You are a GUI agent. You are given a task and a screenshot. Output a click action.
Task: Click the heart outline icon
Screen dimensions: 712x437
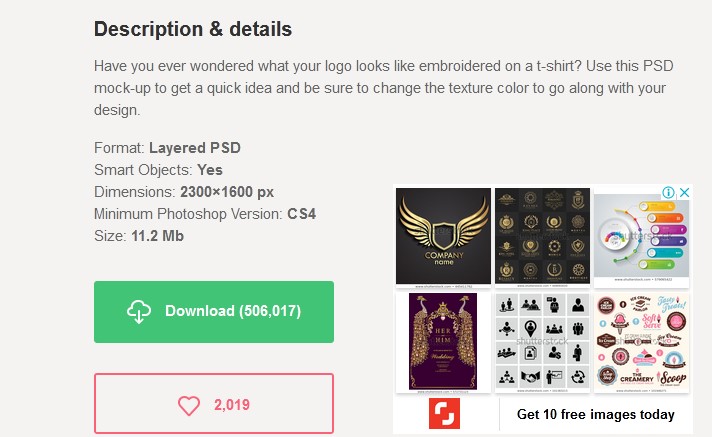pyautogui.click(x=189, y=405)
